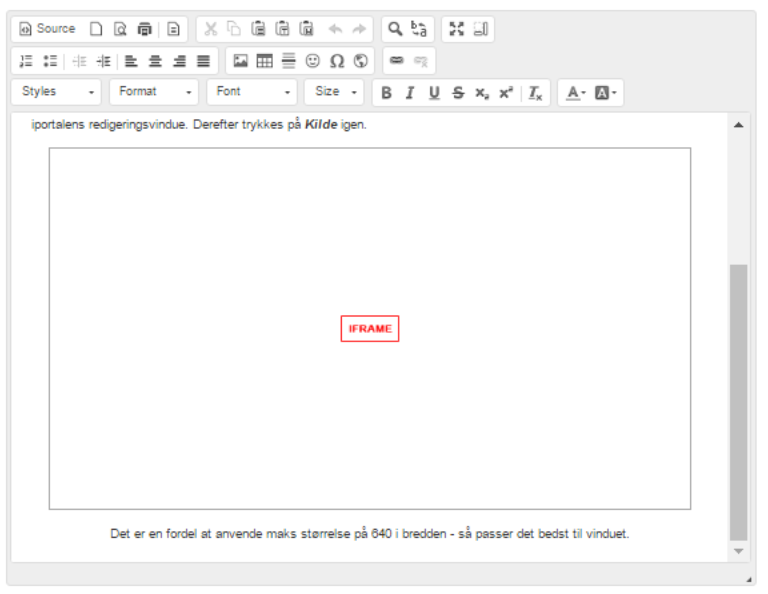Click Paste from Word icon
The width and height of the screenshot is (768, 594).
pyautogui.click(x=306, y=29)
